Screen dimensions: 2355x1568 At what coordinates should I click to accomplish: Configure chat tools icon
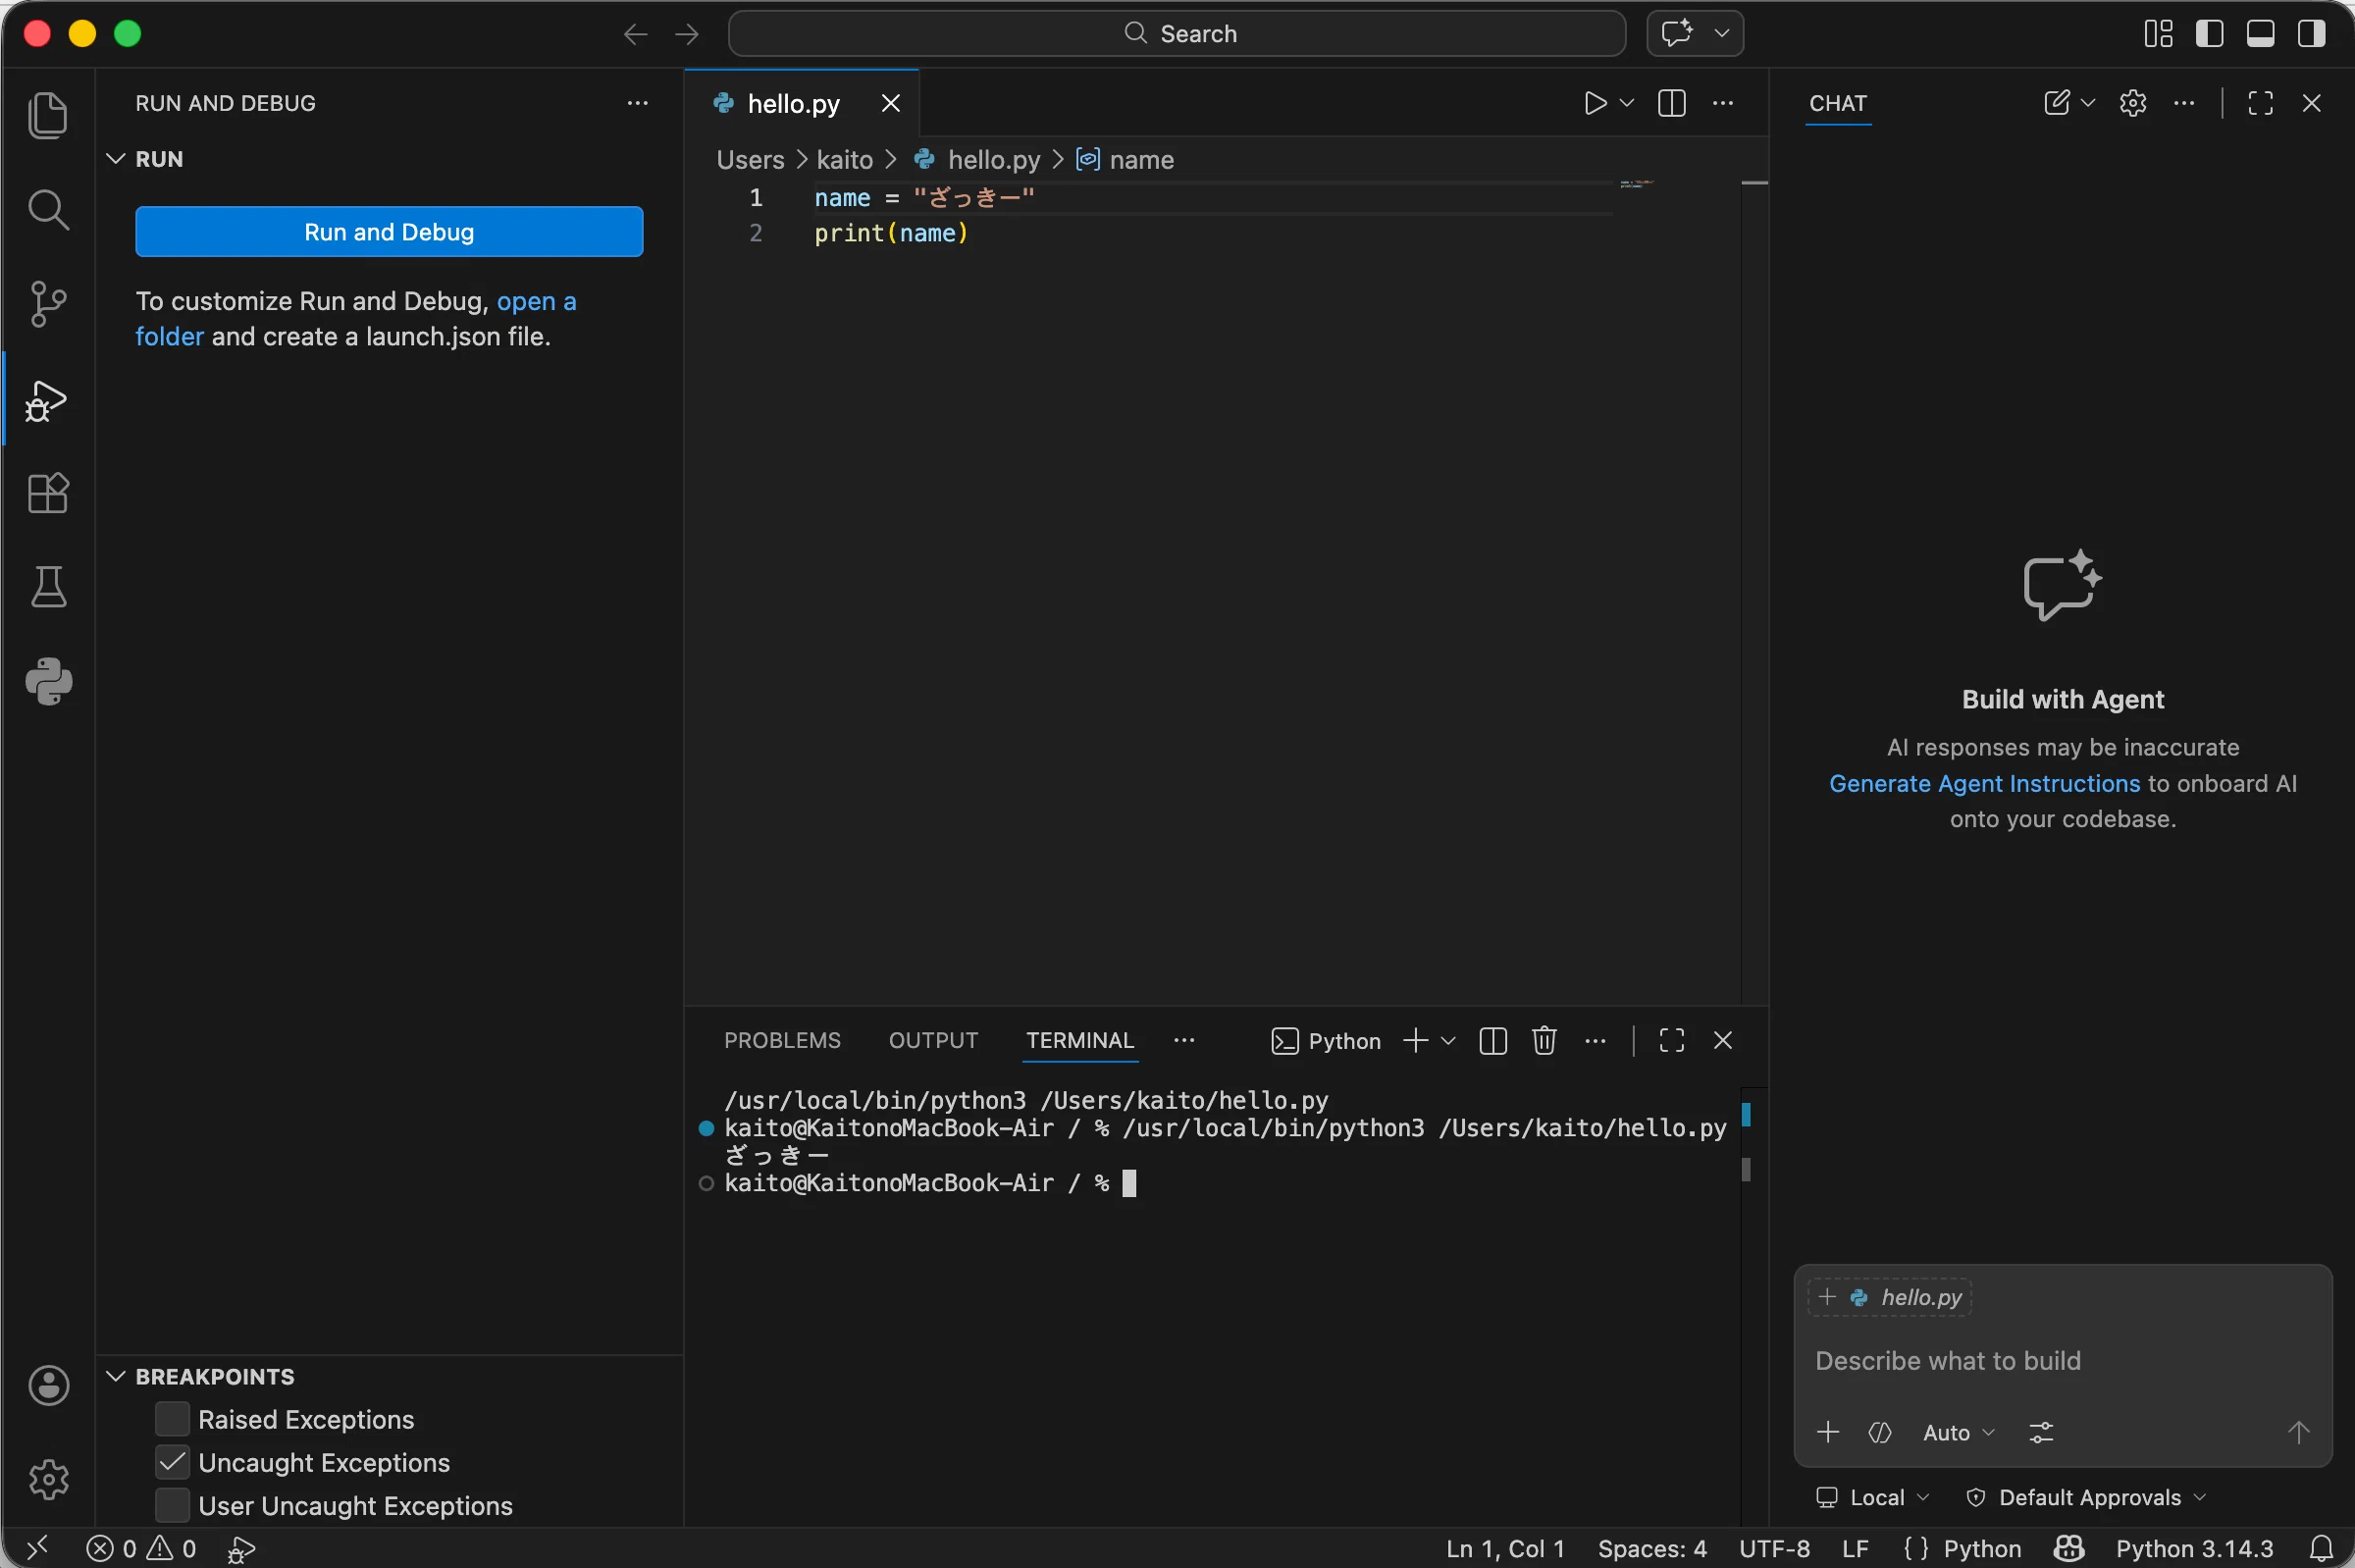tap(2041, 1432)
